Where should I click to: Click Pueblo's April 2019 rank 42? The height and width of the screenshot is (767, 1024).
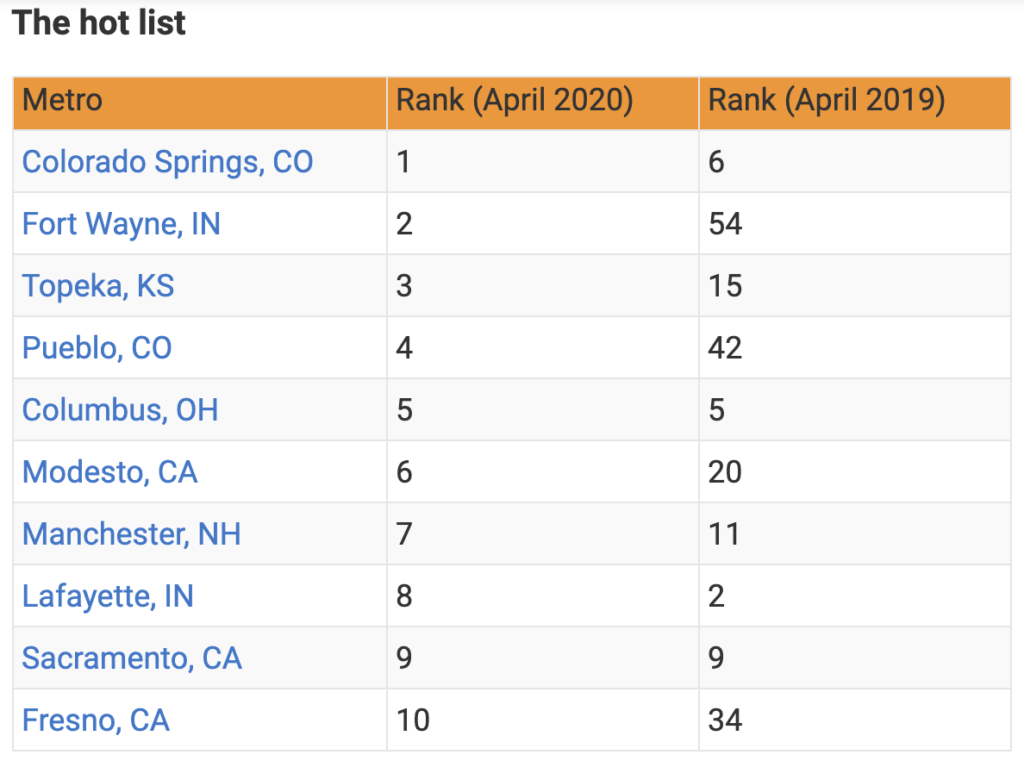coord(726,348)
